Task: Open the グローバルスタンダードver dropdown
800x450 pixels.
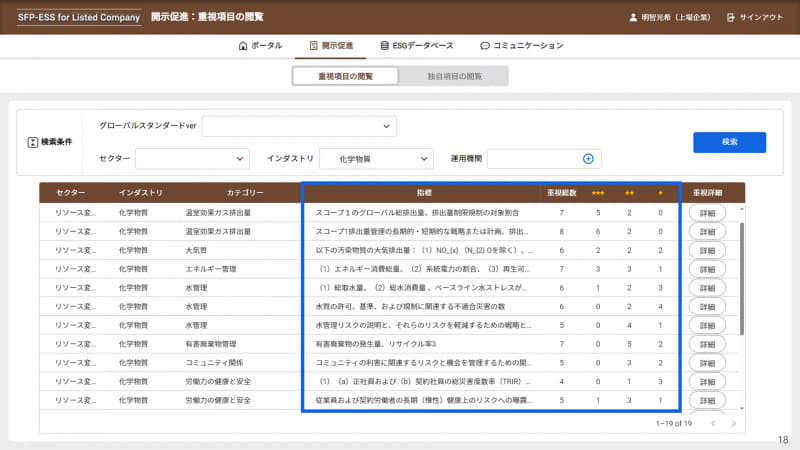Action: [x=299, y=127]
